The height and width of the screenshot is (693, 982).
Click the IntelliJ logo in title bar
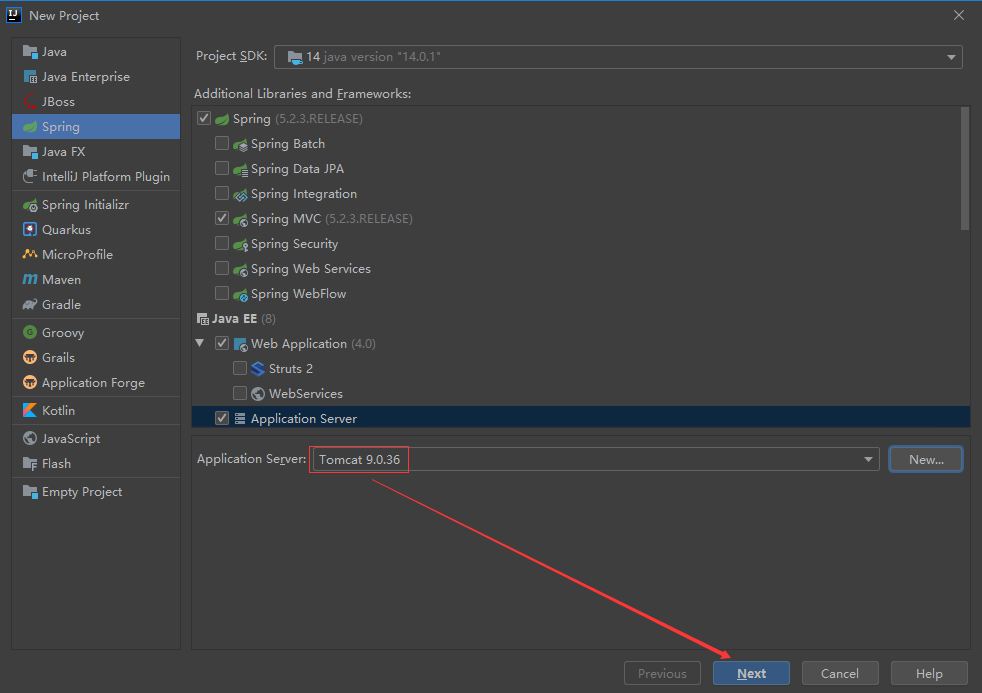point(14,15)
